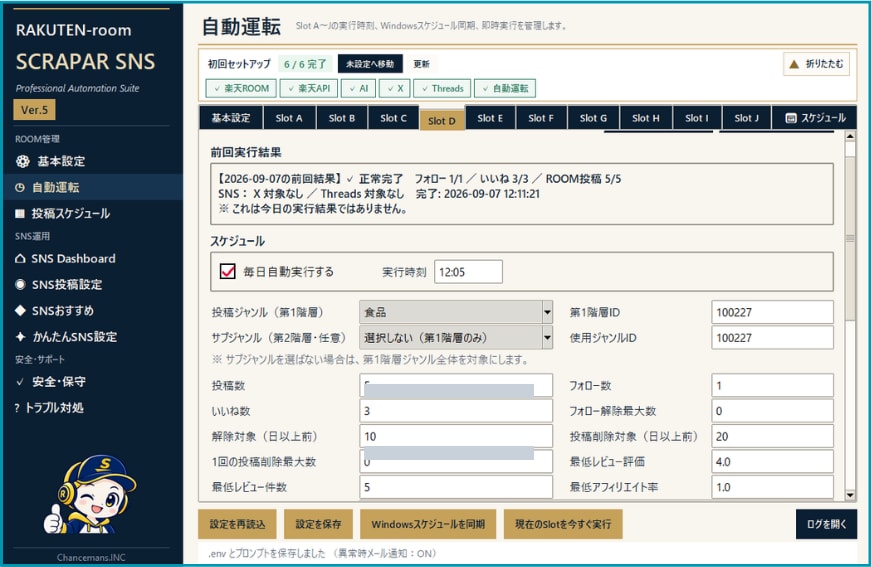Click the clock icon beside 自動運転
872x567 pixels.
tap(19, 187)
